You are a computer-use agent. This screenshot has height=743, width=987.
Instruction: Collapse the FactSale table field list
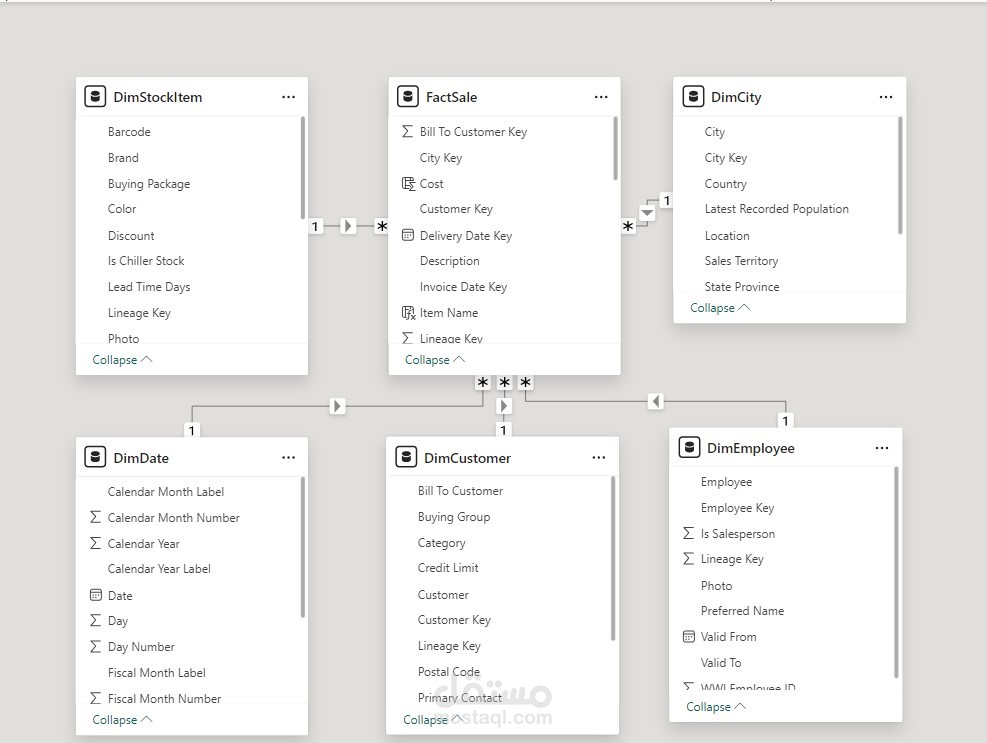point(434,360)
